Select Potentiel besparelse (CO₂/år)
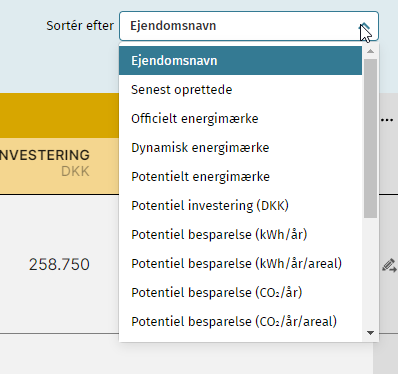This screenshot has width=398, height=374. pyautogui.click(x=240, y=293)
